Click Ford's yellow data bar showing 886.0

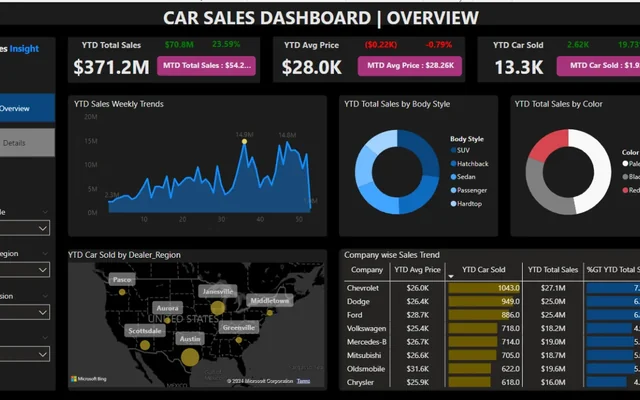coord(479,315)
